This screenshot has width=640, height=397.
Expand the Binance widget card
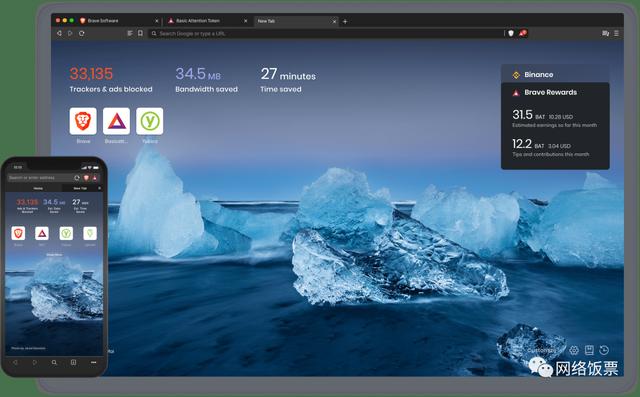pyautogui.click(x=555, y=75)
